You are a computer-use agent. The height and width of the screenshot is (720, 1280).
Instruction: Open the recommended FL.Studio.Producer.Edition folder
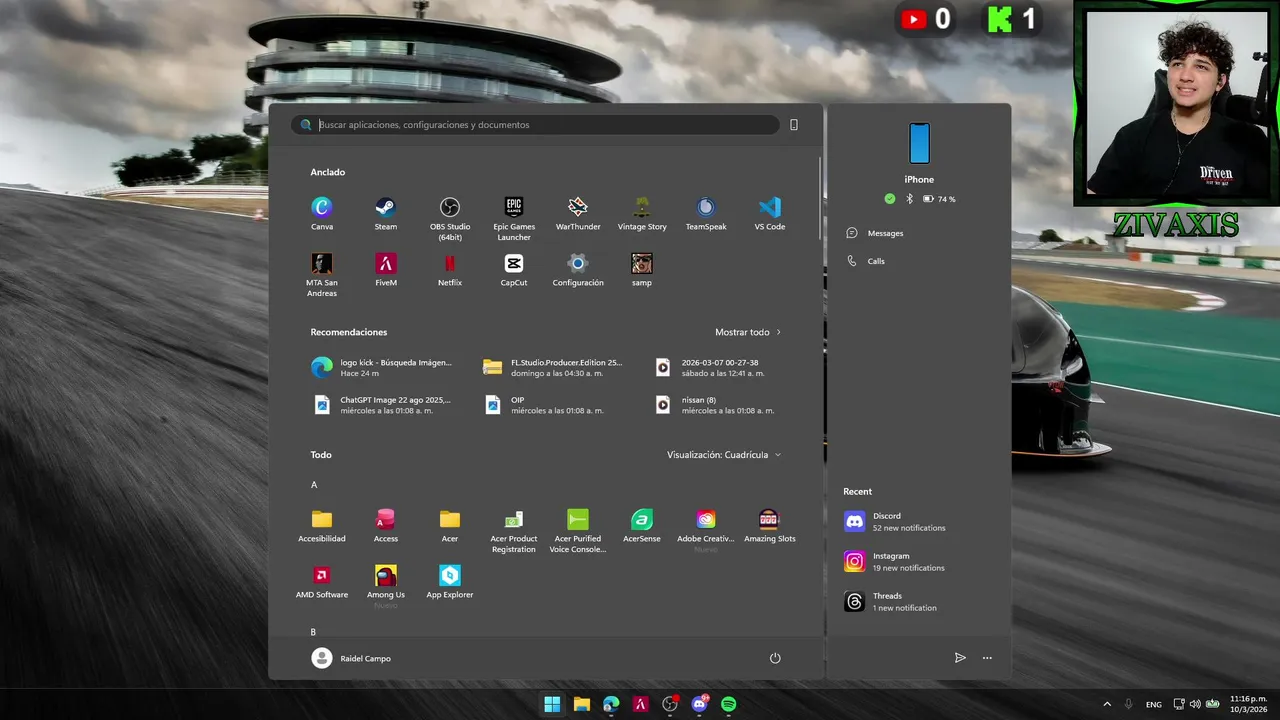[x=553, y=368]
